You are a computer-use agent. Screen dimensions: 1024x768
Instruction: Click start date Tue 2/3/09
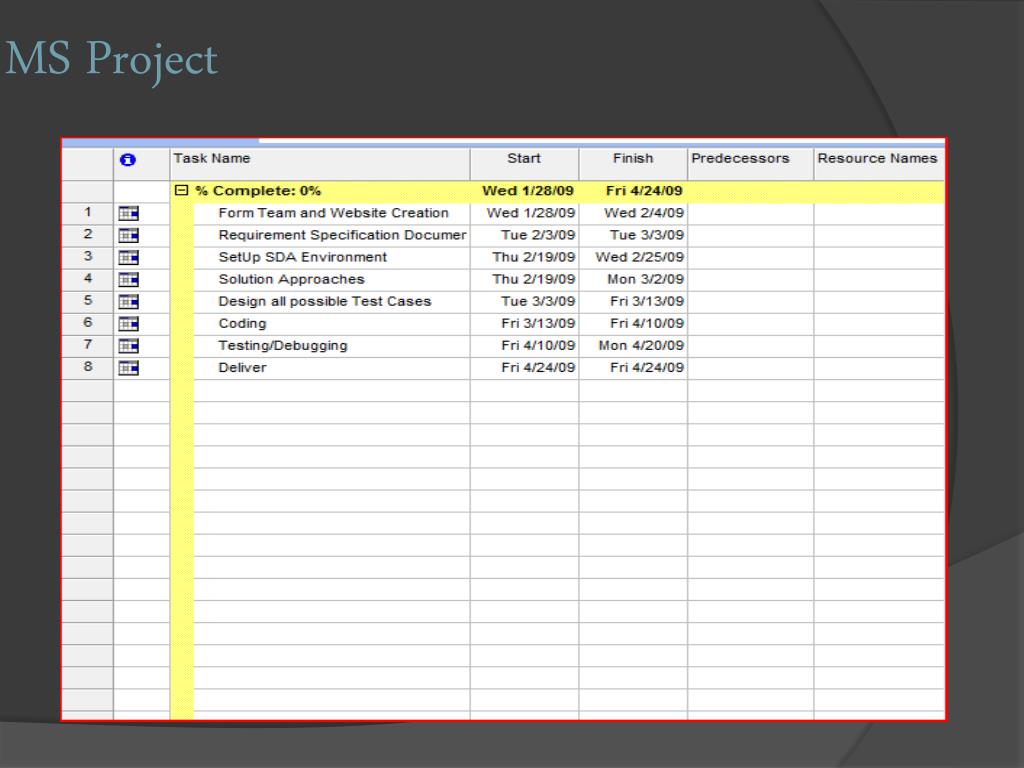538,235
